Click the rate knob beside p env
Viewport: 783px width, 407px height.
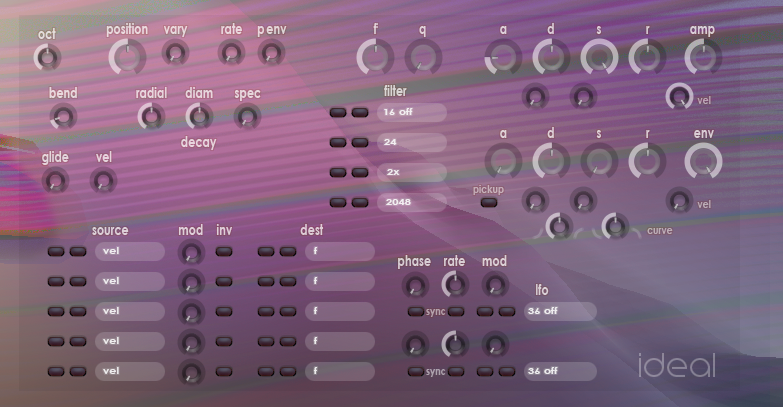coord(231,52)
